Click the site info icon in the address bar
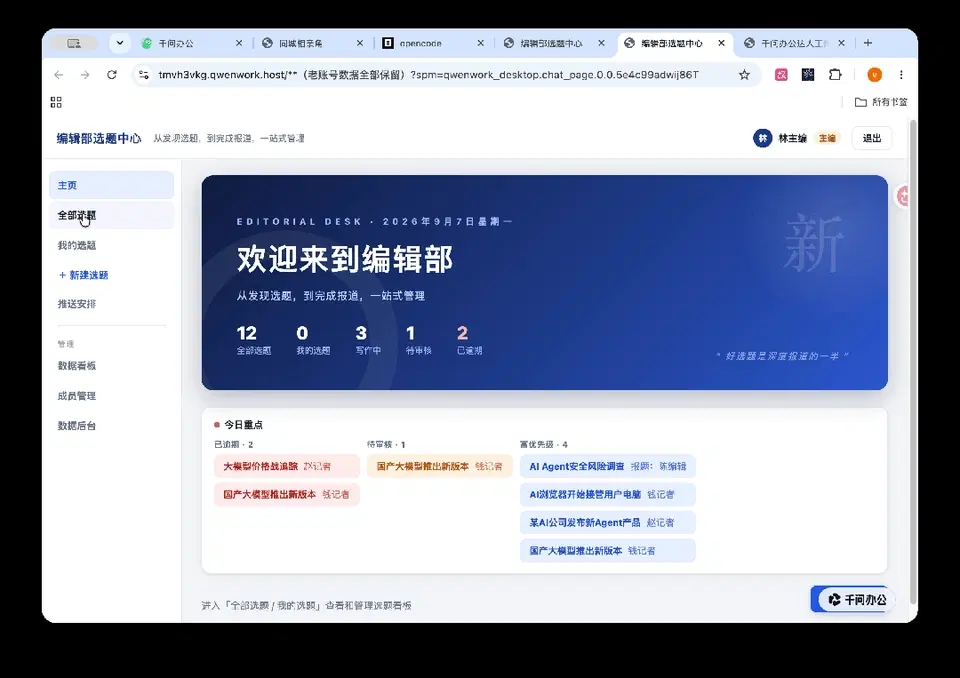This screenshot has width=960, height=678. [x=143, y=75]
